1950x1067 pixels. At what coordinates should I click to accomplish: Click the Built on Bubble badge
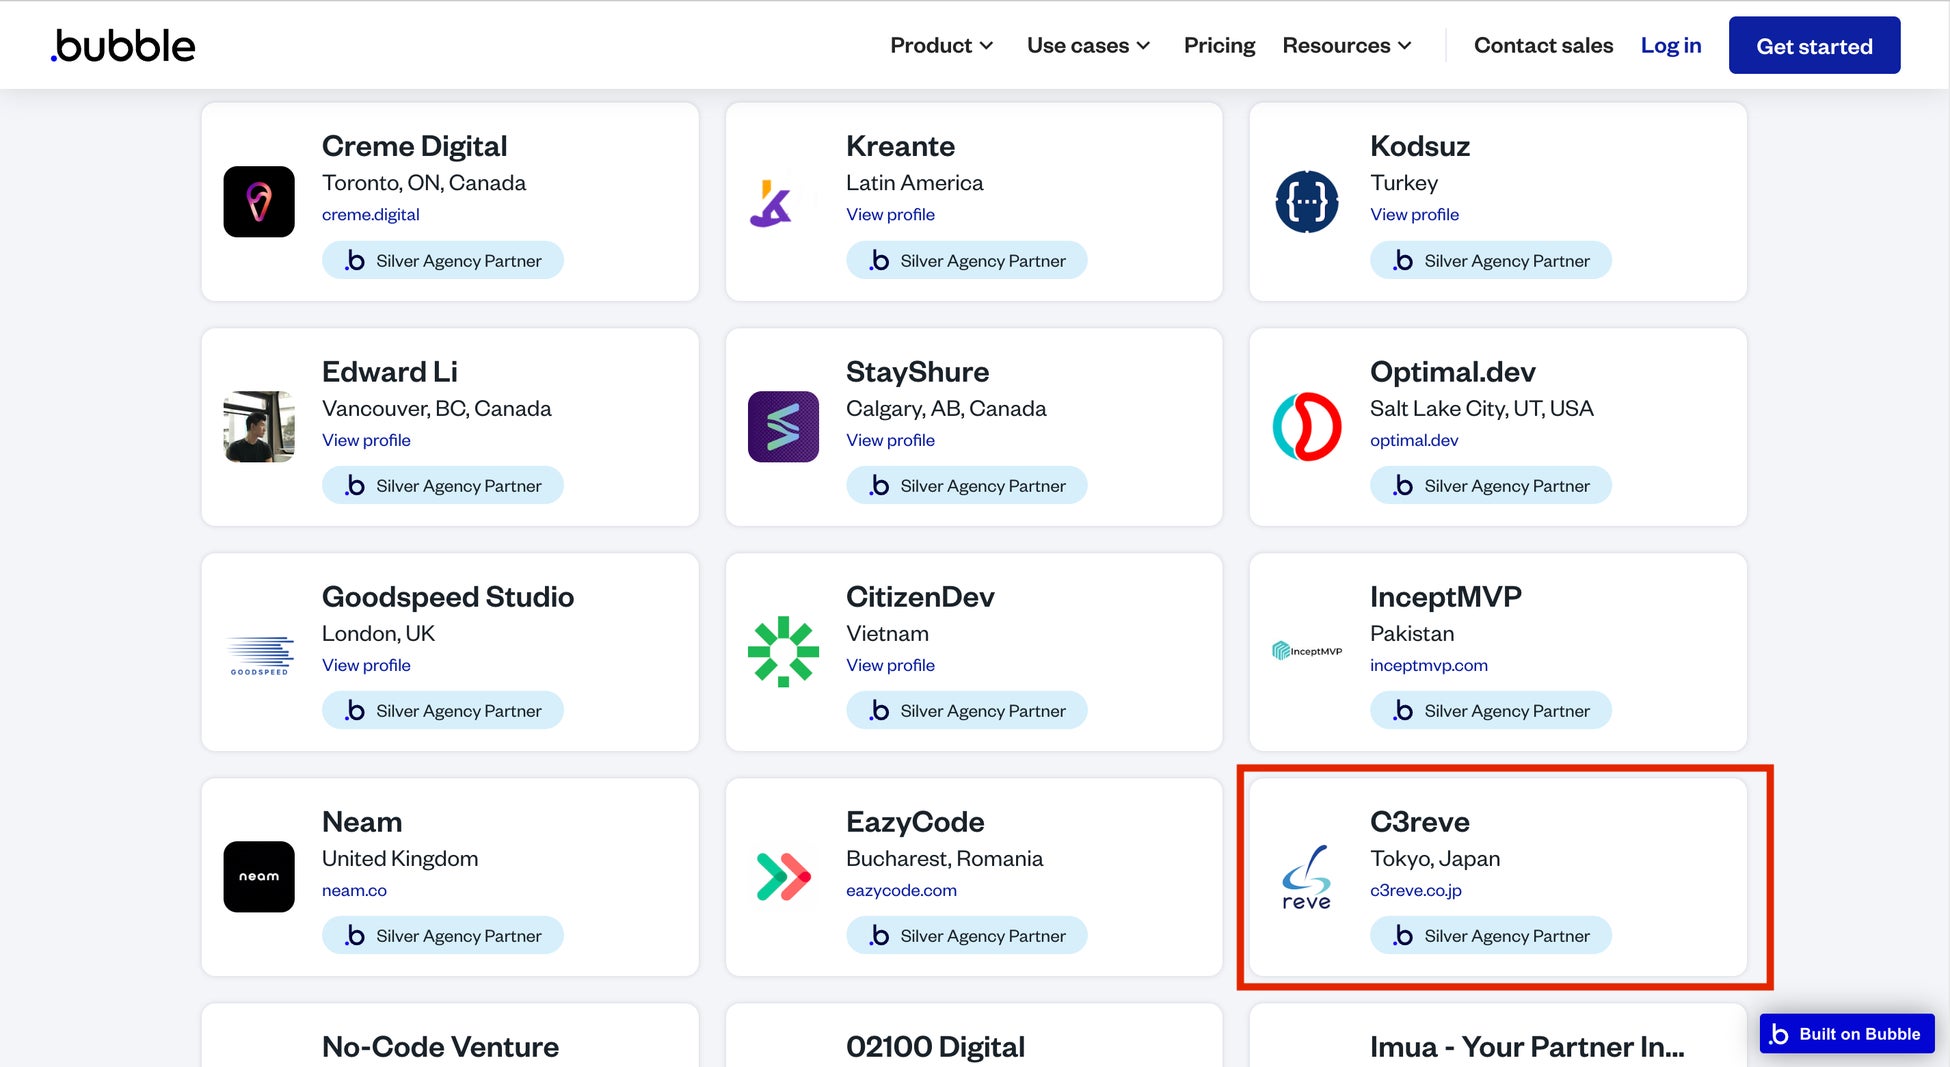(x=1847, y=1034)
